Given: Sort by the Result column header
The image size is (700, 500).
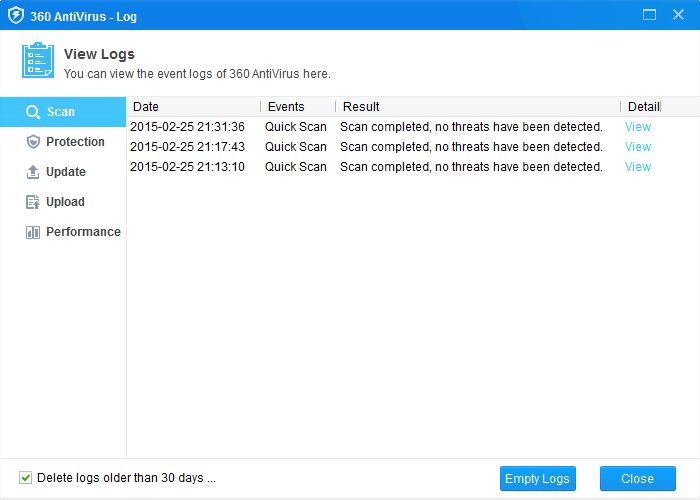Looking at the screenshot, I should tap(478, 107).
